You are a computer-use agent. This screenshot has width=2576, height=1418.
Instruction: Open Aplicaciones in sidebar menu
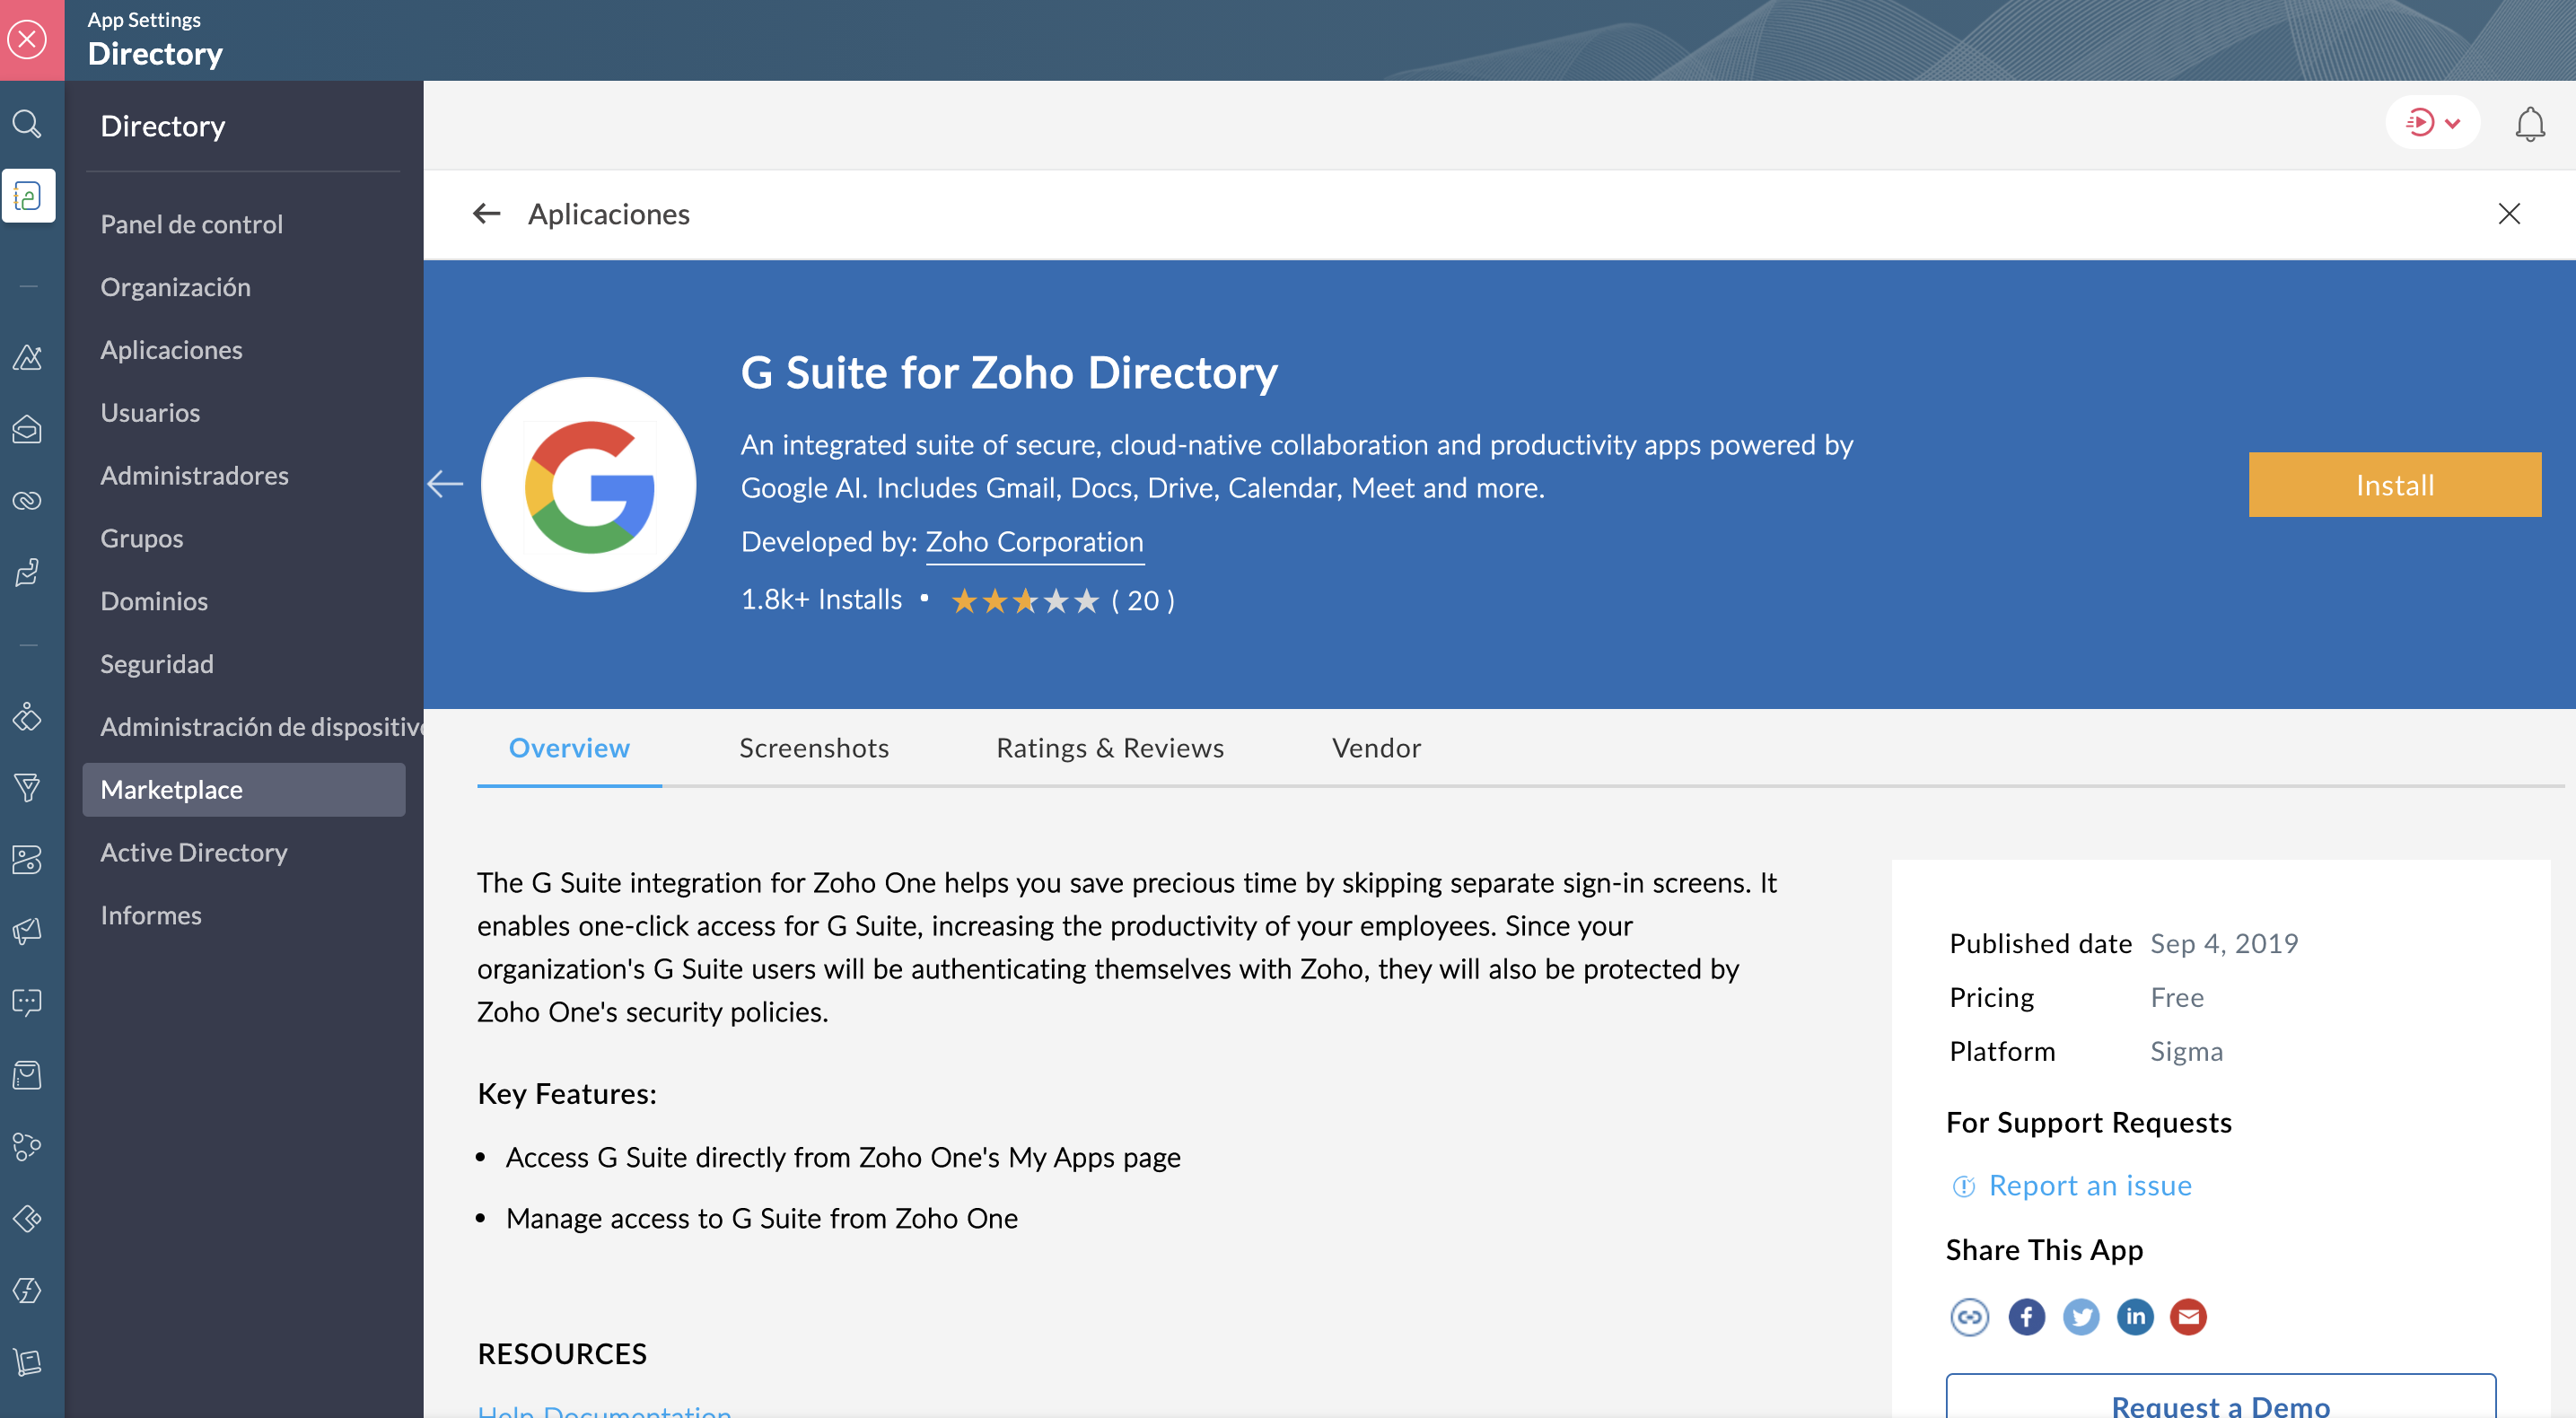pyautogui.click(x=171, y=350)
